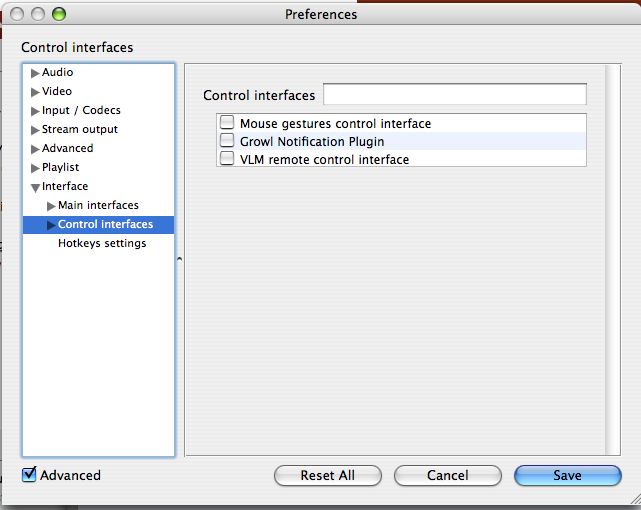Expand the Main interfaces subtree
This screenshot has height=510, width=641.
[x=51, y=206]
